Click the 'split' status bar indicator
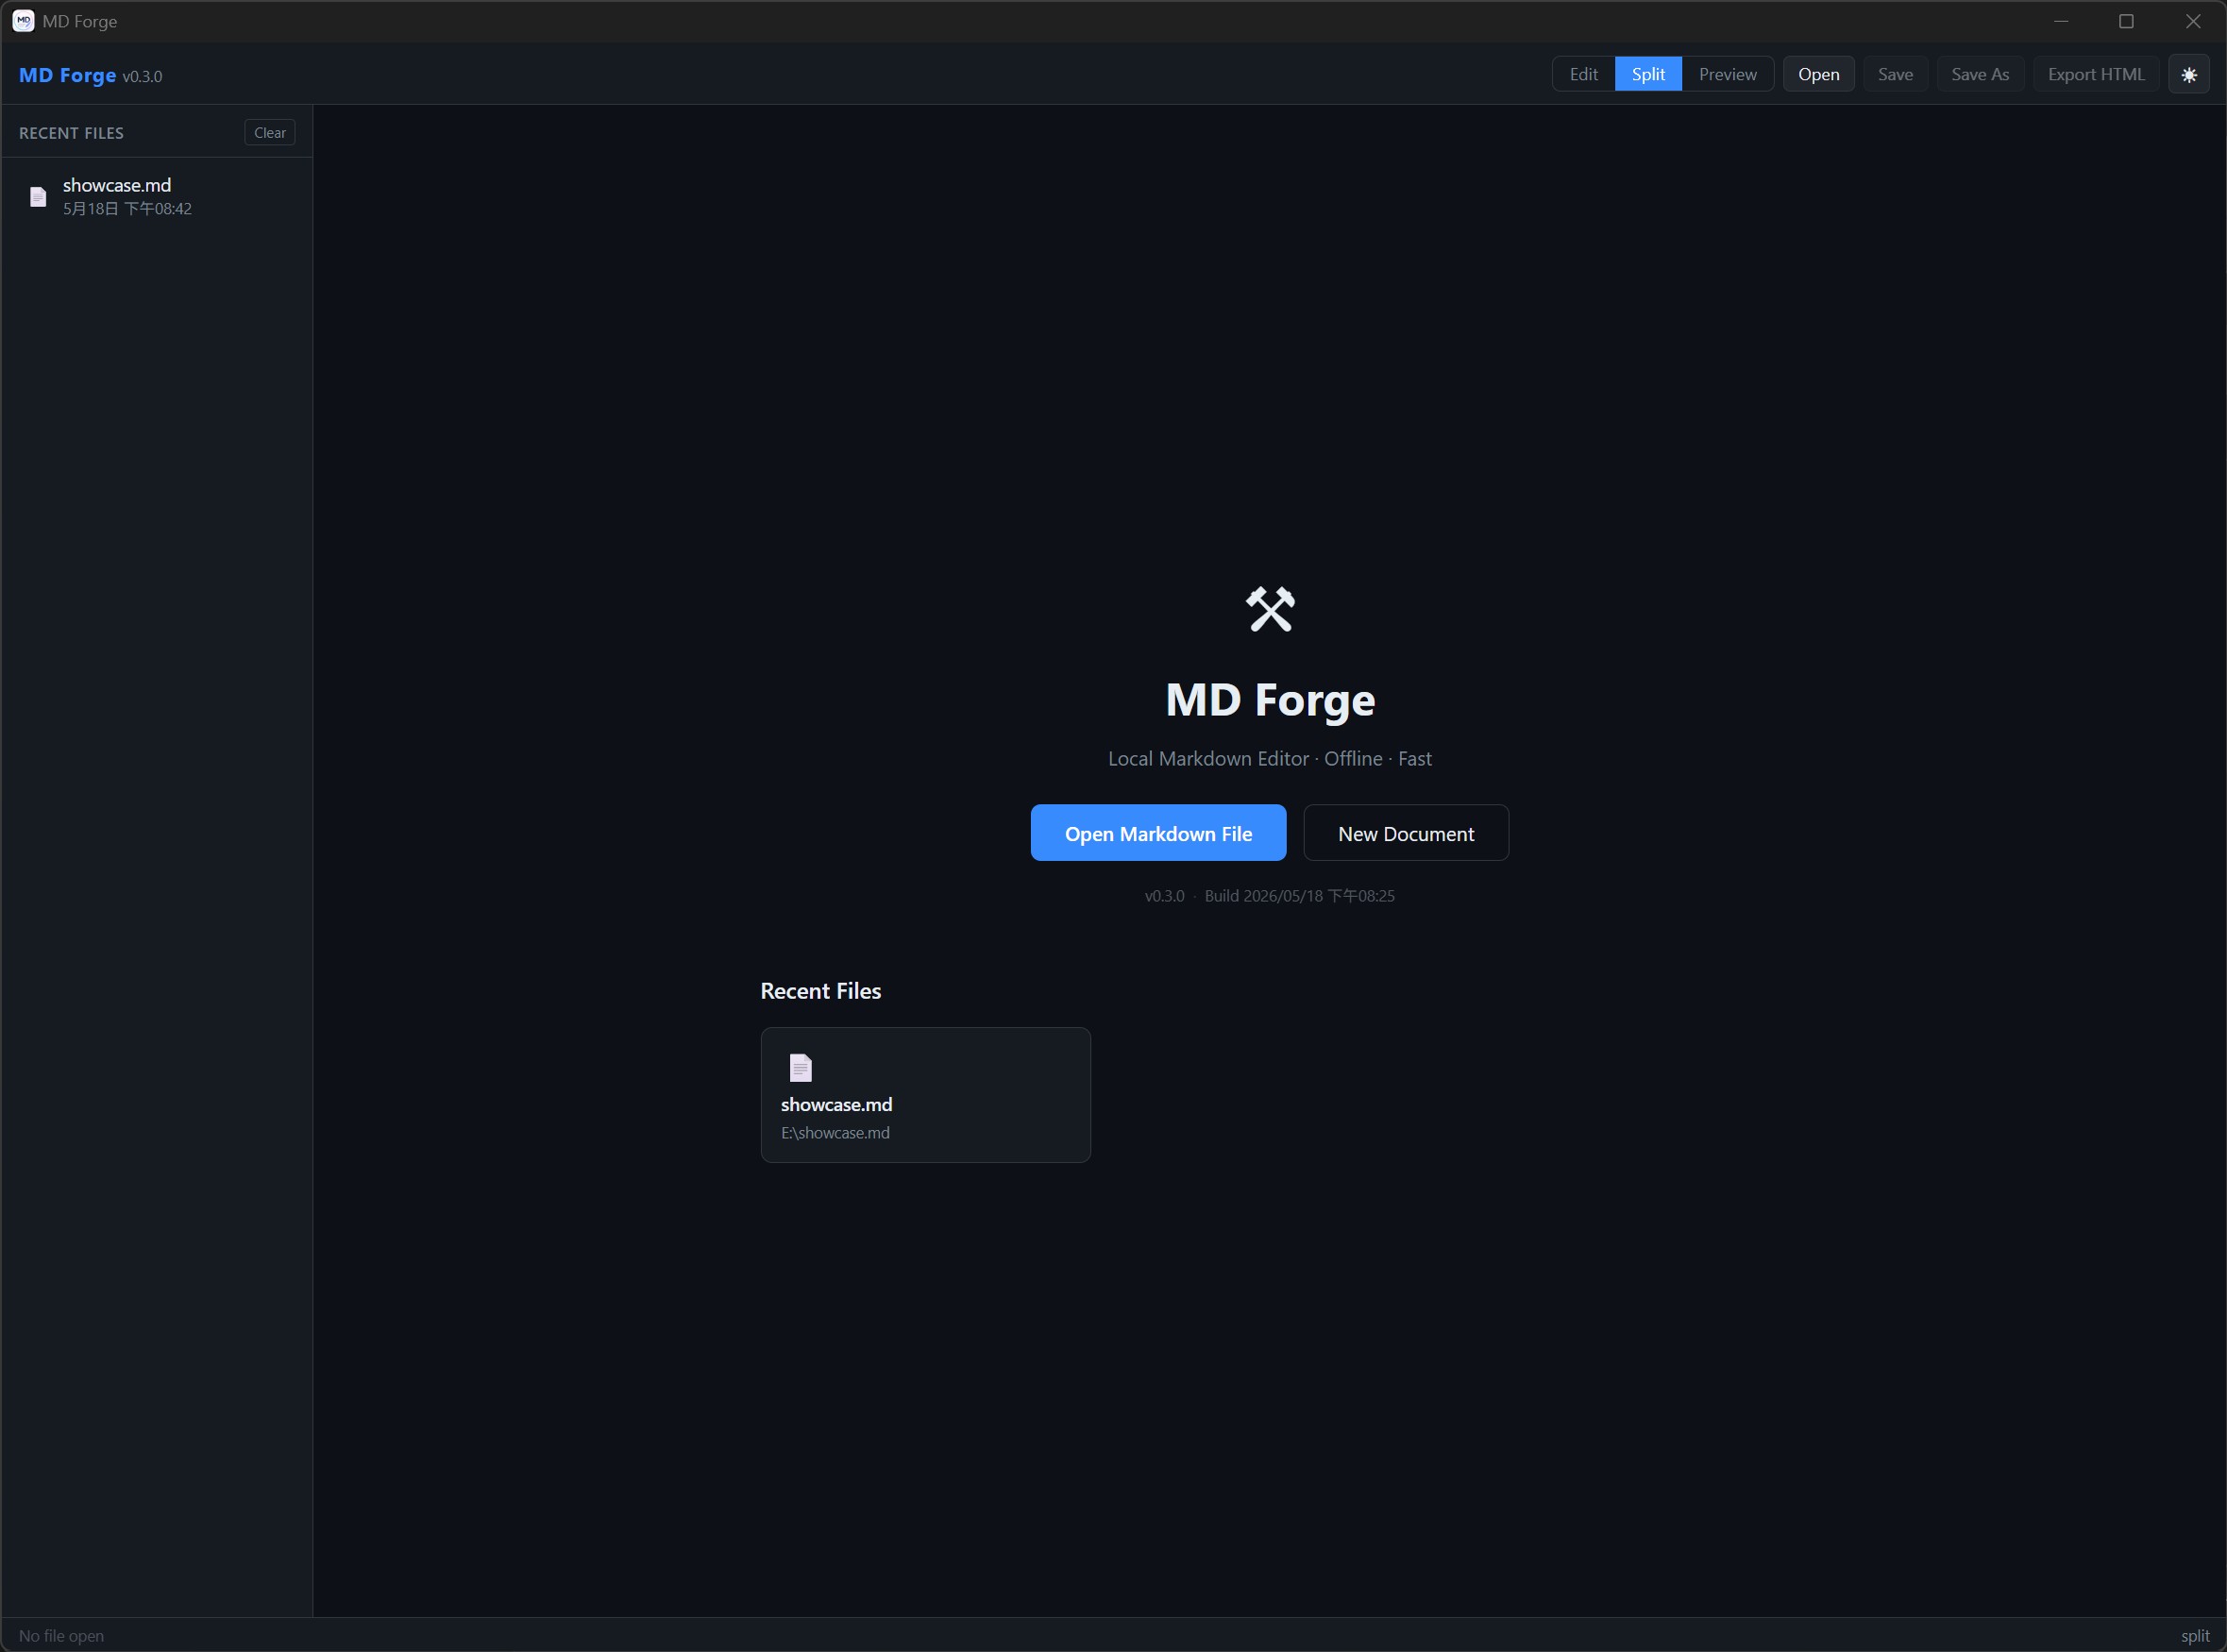 pyautogui.click(x=2195, y=1636)
